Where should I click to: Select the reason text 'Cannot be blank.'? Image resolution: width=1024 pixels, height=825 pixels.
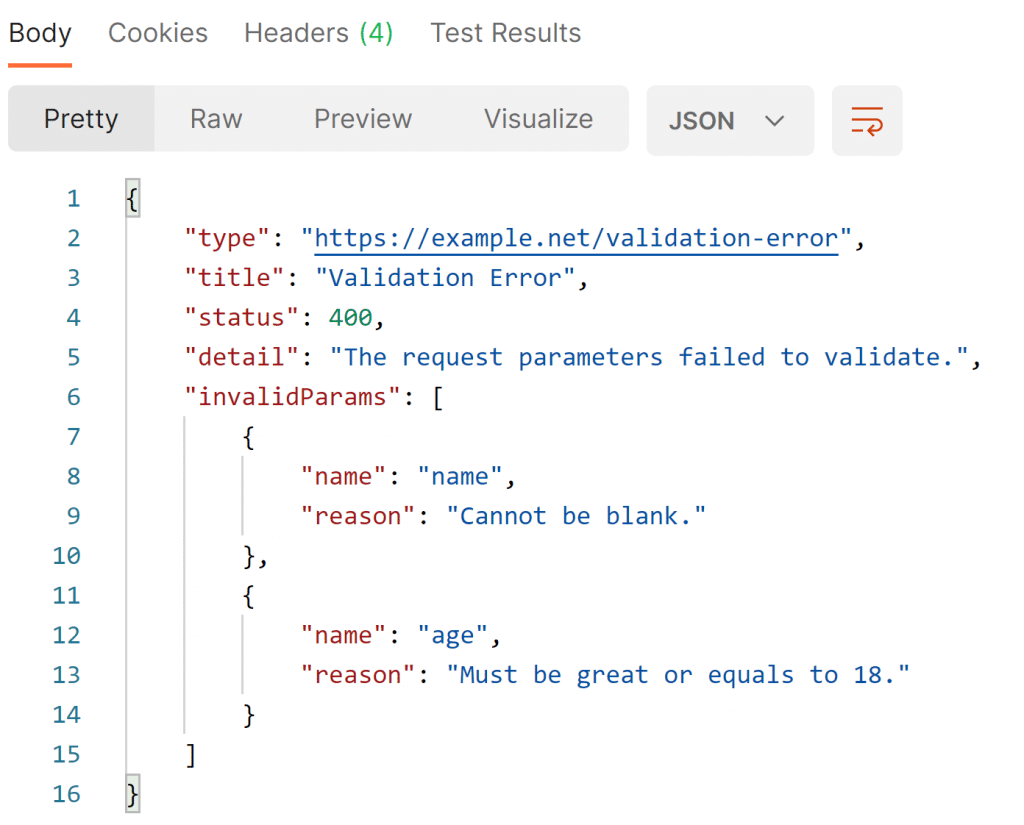(577, 516)
